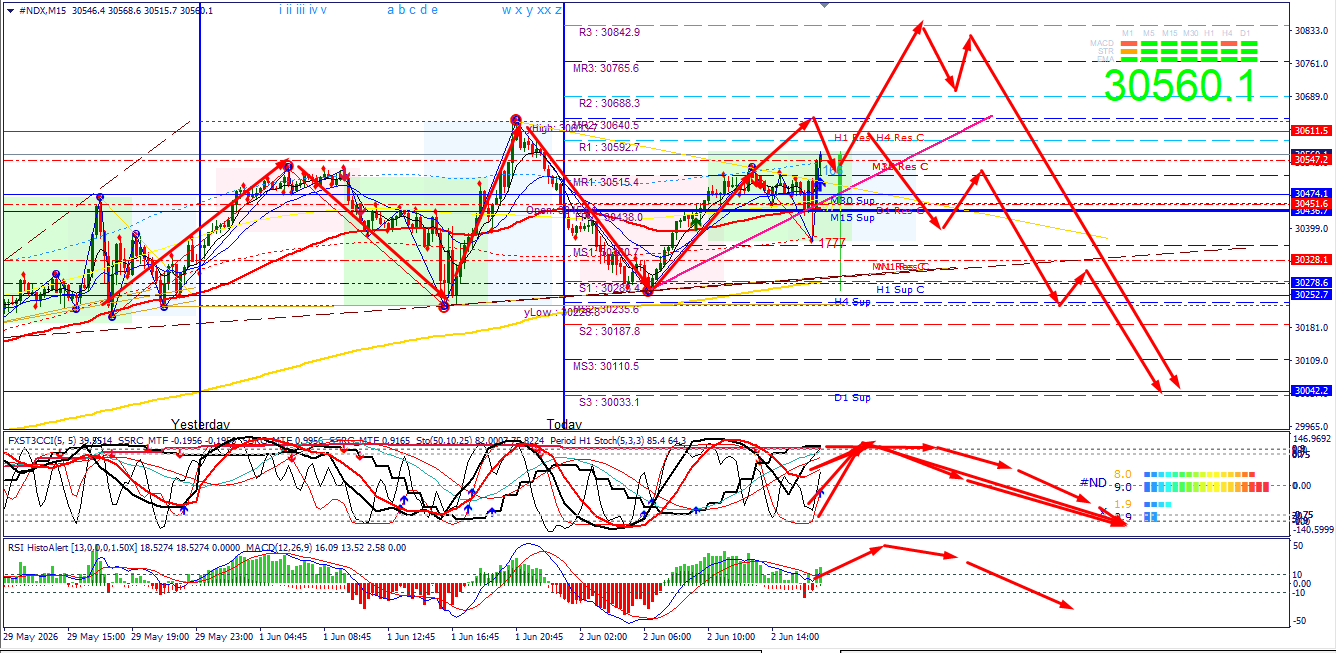Click the chart shift triangle marker at top
Screen dimensions: 1336x653
[824, 4]
